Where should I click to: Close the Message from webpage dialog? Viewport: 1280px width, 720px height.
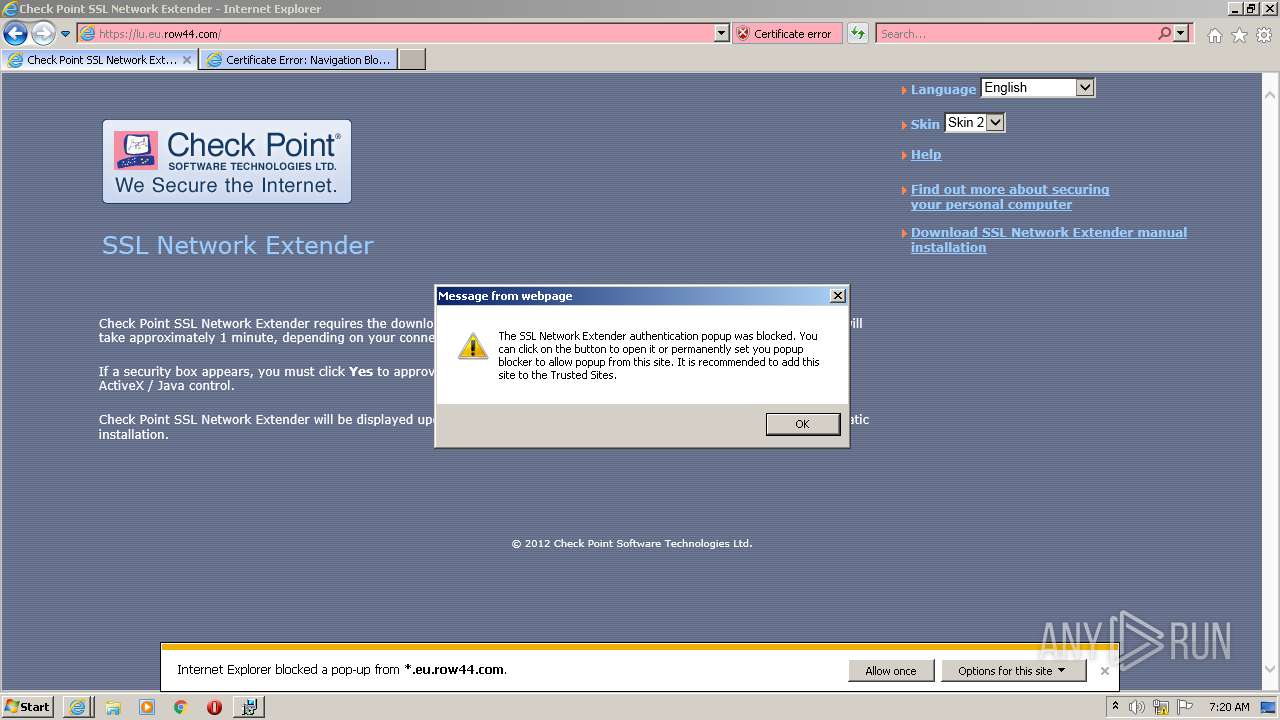pyautogui.click(x=838, y=295)
